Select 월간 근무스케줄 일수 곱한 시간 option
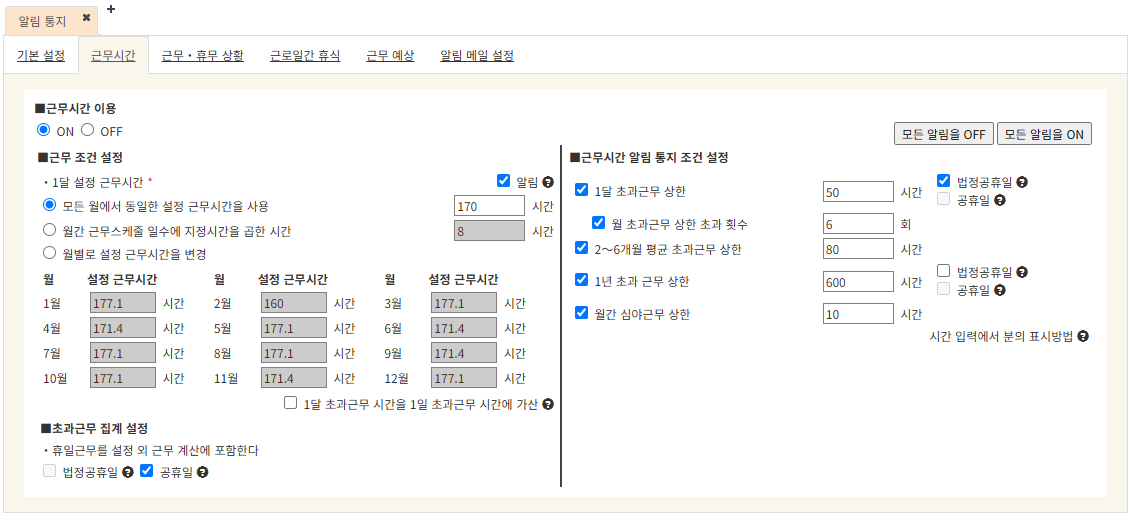Image resolution: width=1133 pixels, height=514 pixels. (x=49, y=230)
